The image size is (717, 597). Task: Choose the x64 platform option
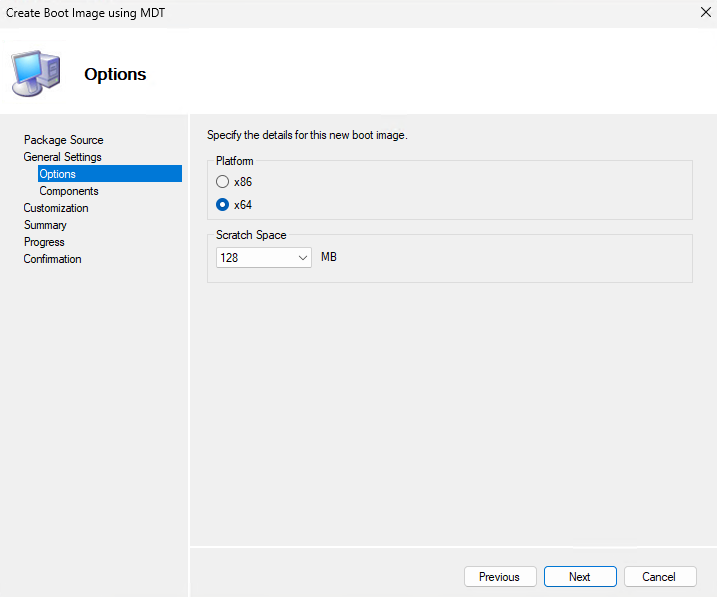click(x=223, y=205)
